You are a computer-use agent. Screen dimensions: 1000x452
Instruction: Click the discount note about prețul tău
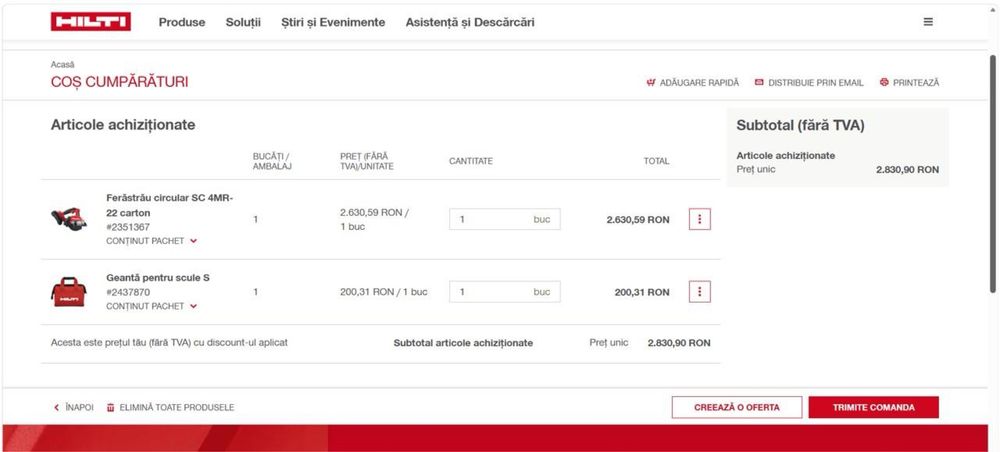pyautogui.click(x=169, y=343)
